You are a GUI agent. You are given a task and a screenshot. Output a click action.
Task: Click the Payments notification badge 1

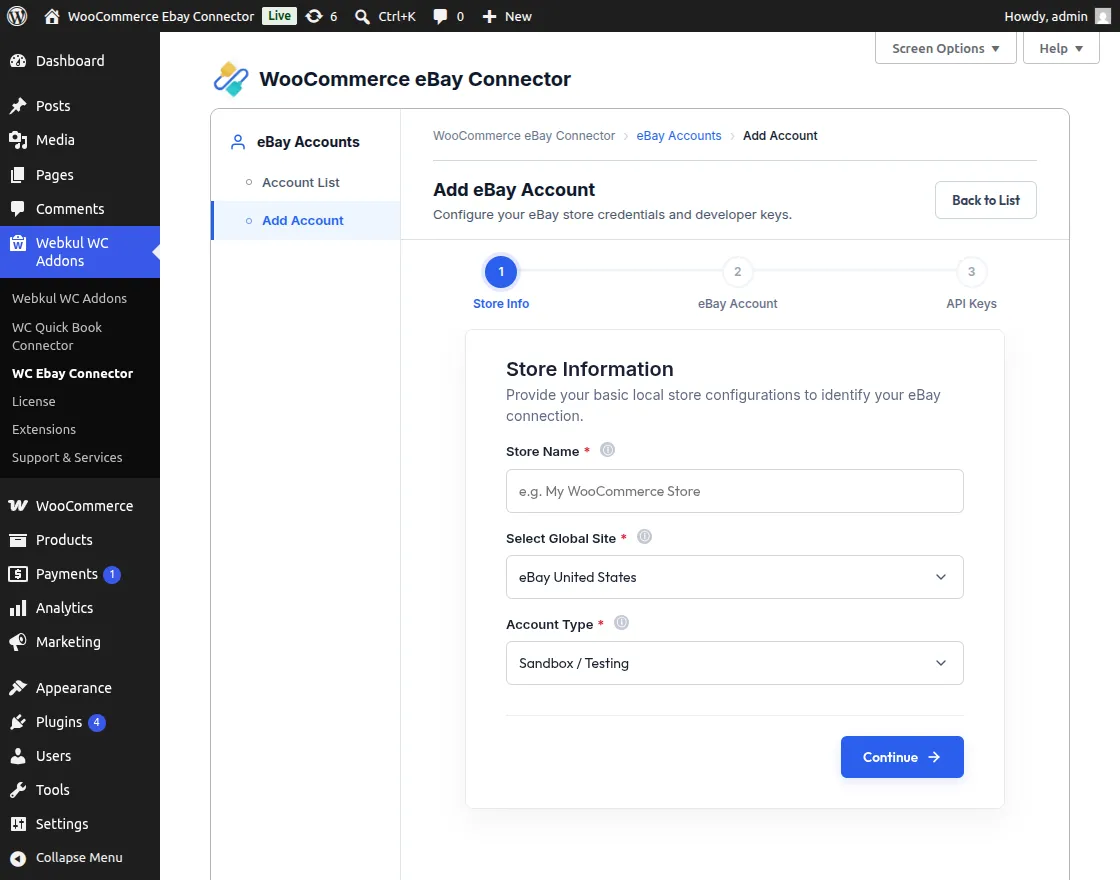[111, 574]
